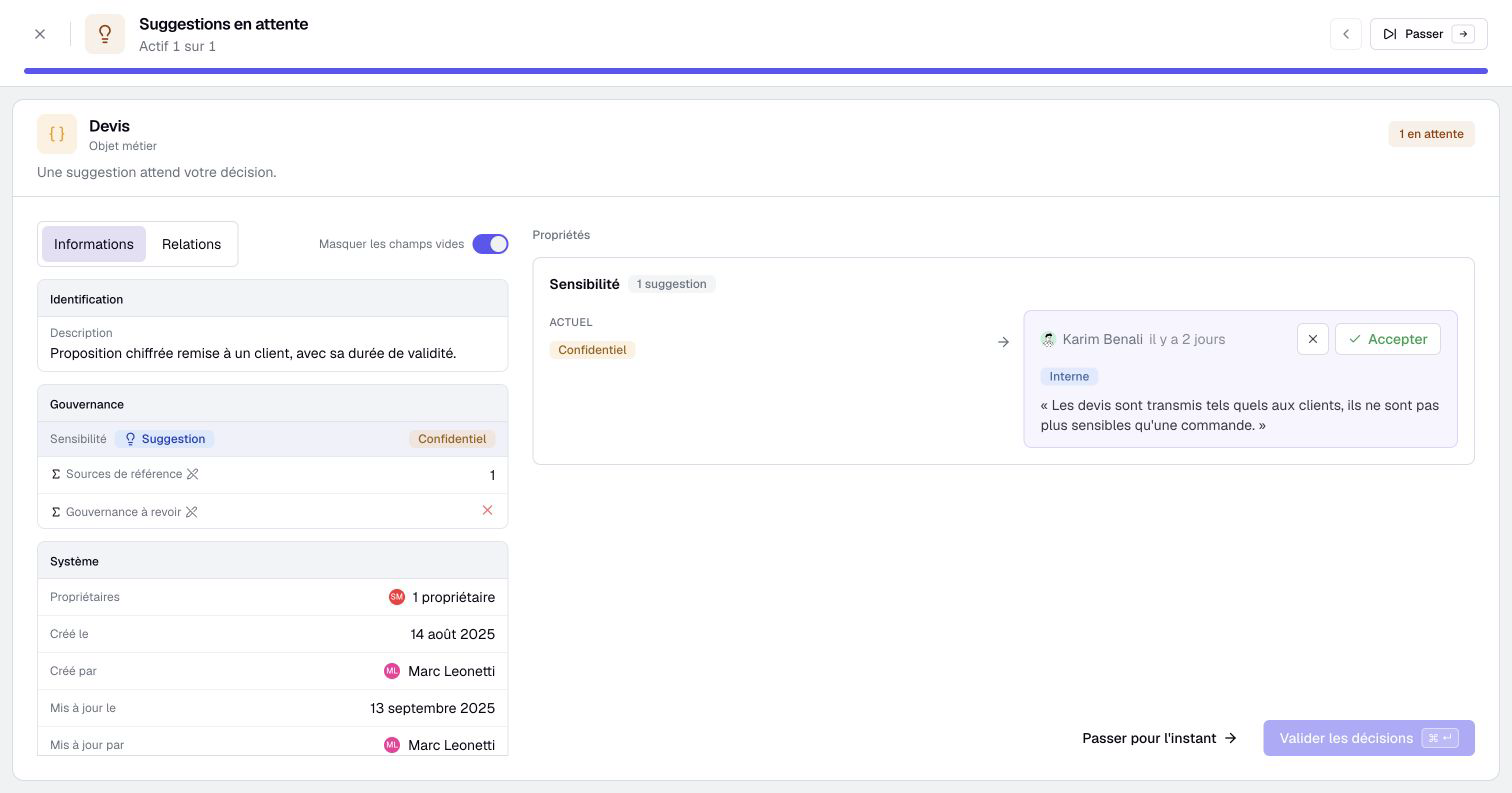The image size is (1512, 793).
Task: Click the Gouvernance section header
Action: pyautogui.click(x=273, y=404)
